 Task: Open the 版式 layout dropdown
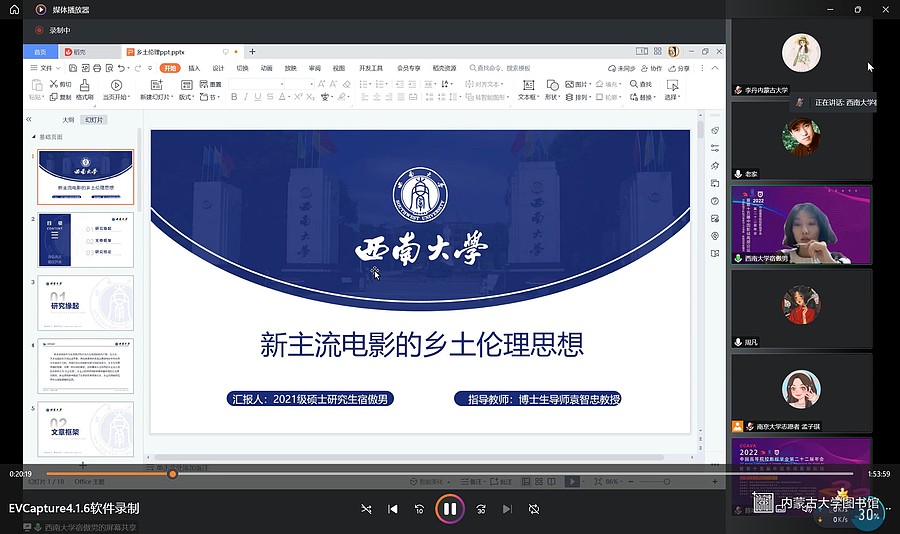click(187, 90)
